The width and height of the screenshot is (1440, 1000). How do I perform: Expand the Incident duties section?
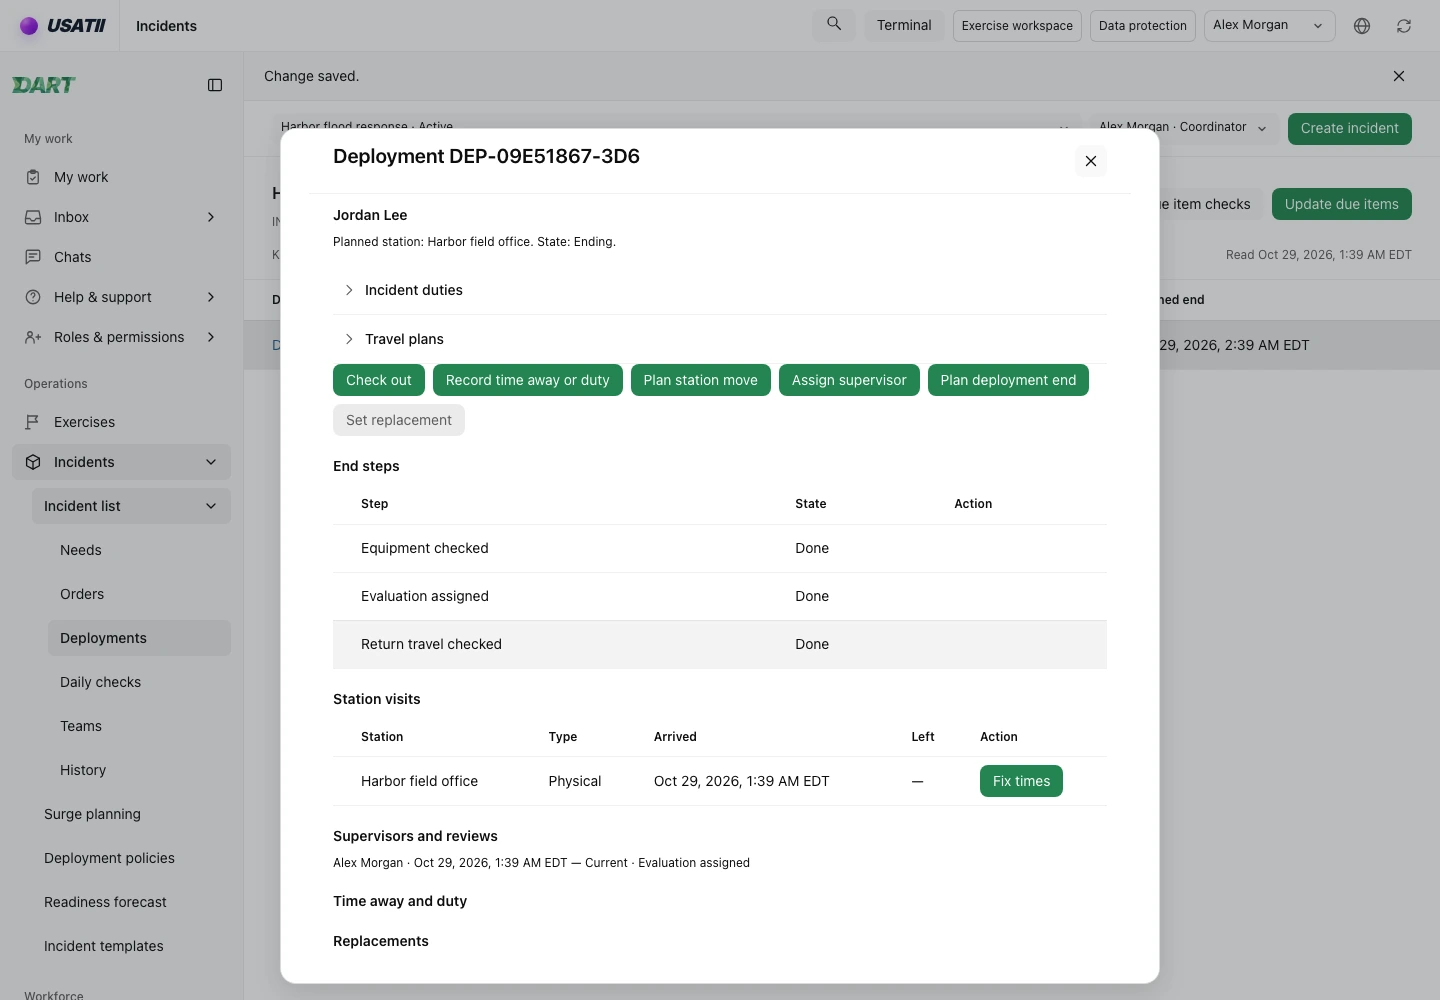pyautogui.click(x=720, y=290)
